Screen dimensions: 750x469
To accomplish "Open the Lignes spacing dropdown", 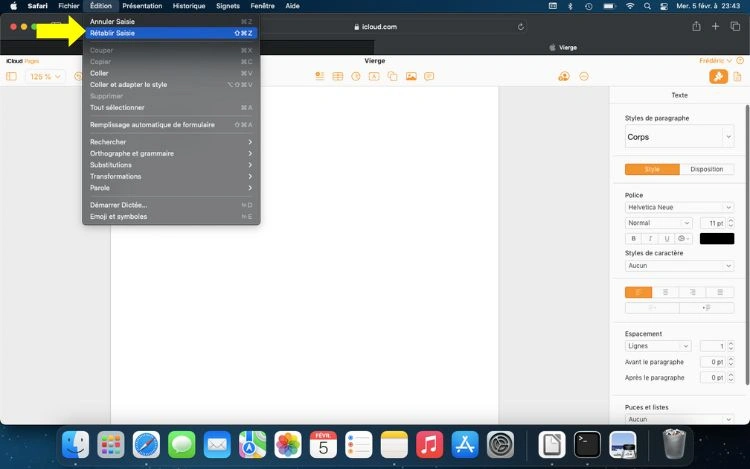I will [658, 346].
